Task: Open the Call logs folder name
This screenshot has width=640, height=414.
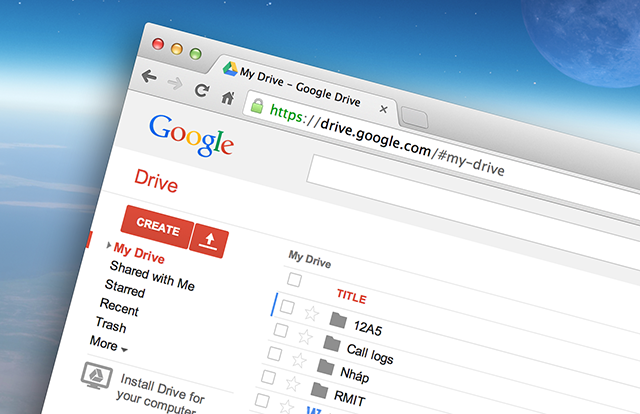Action: [370, 354]
